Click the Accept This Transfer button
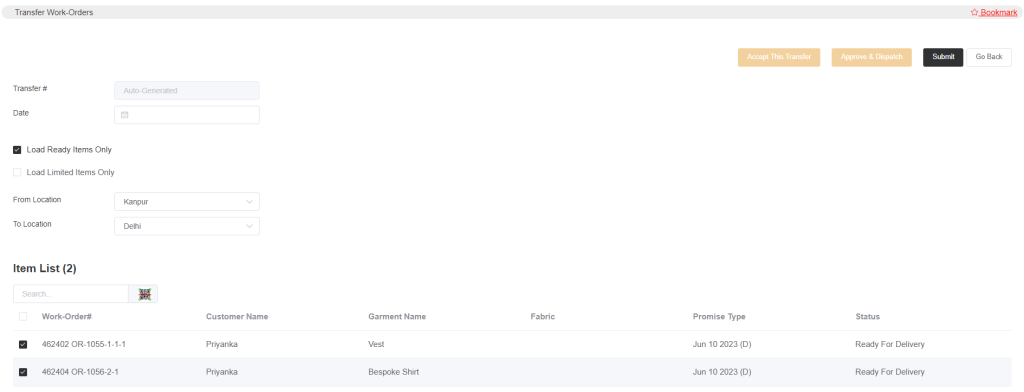Image resolution: width=1024 pixels, height=392 pixels. (779, 57)
